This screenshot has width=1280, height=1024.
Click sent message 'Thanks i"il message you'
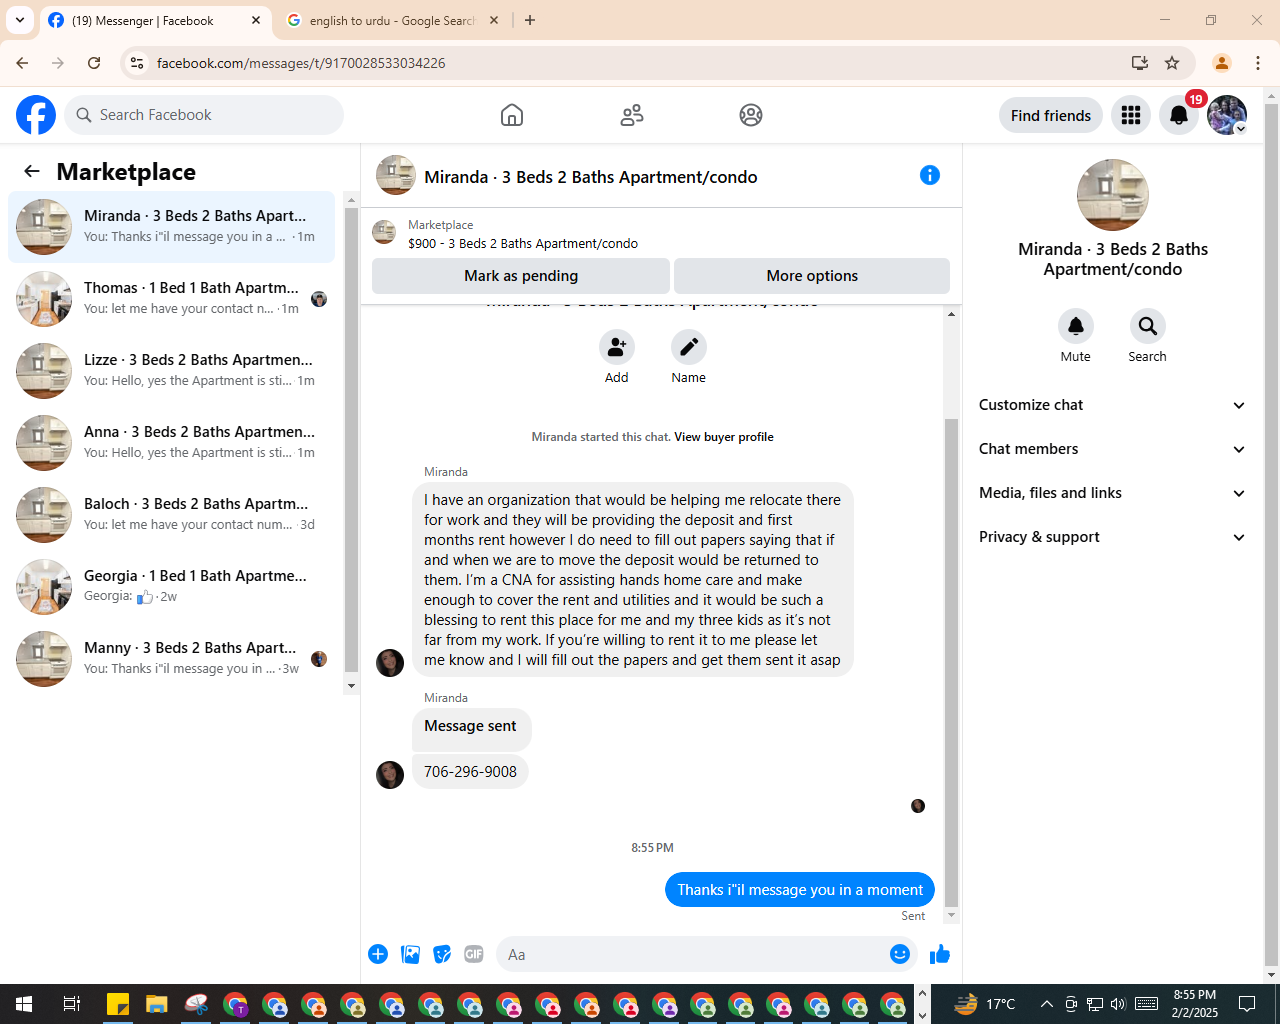(x=800, y=890)
